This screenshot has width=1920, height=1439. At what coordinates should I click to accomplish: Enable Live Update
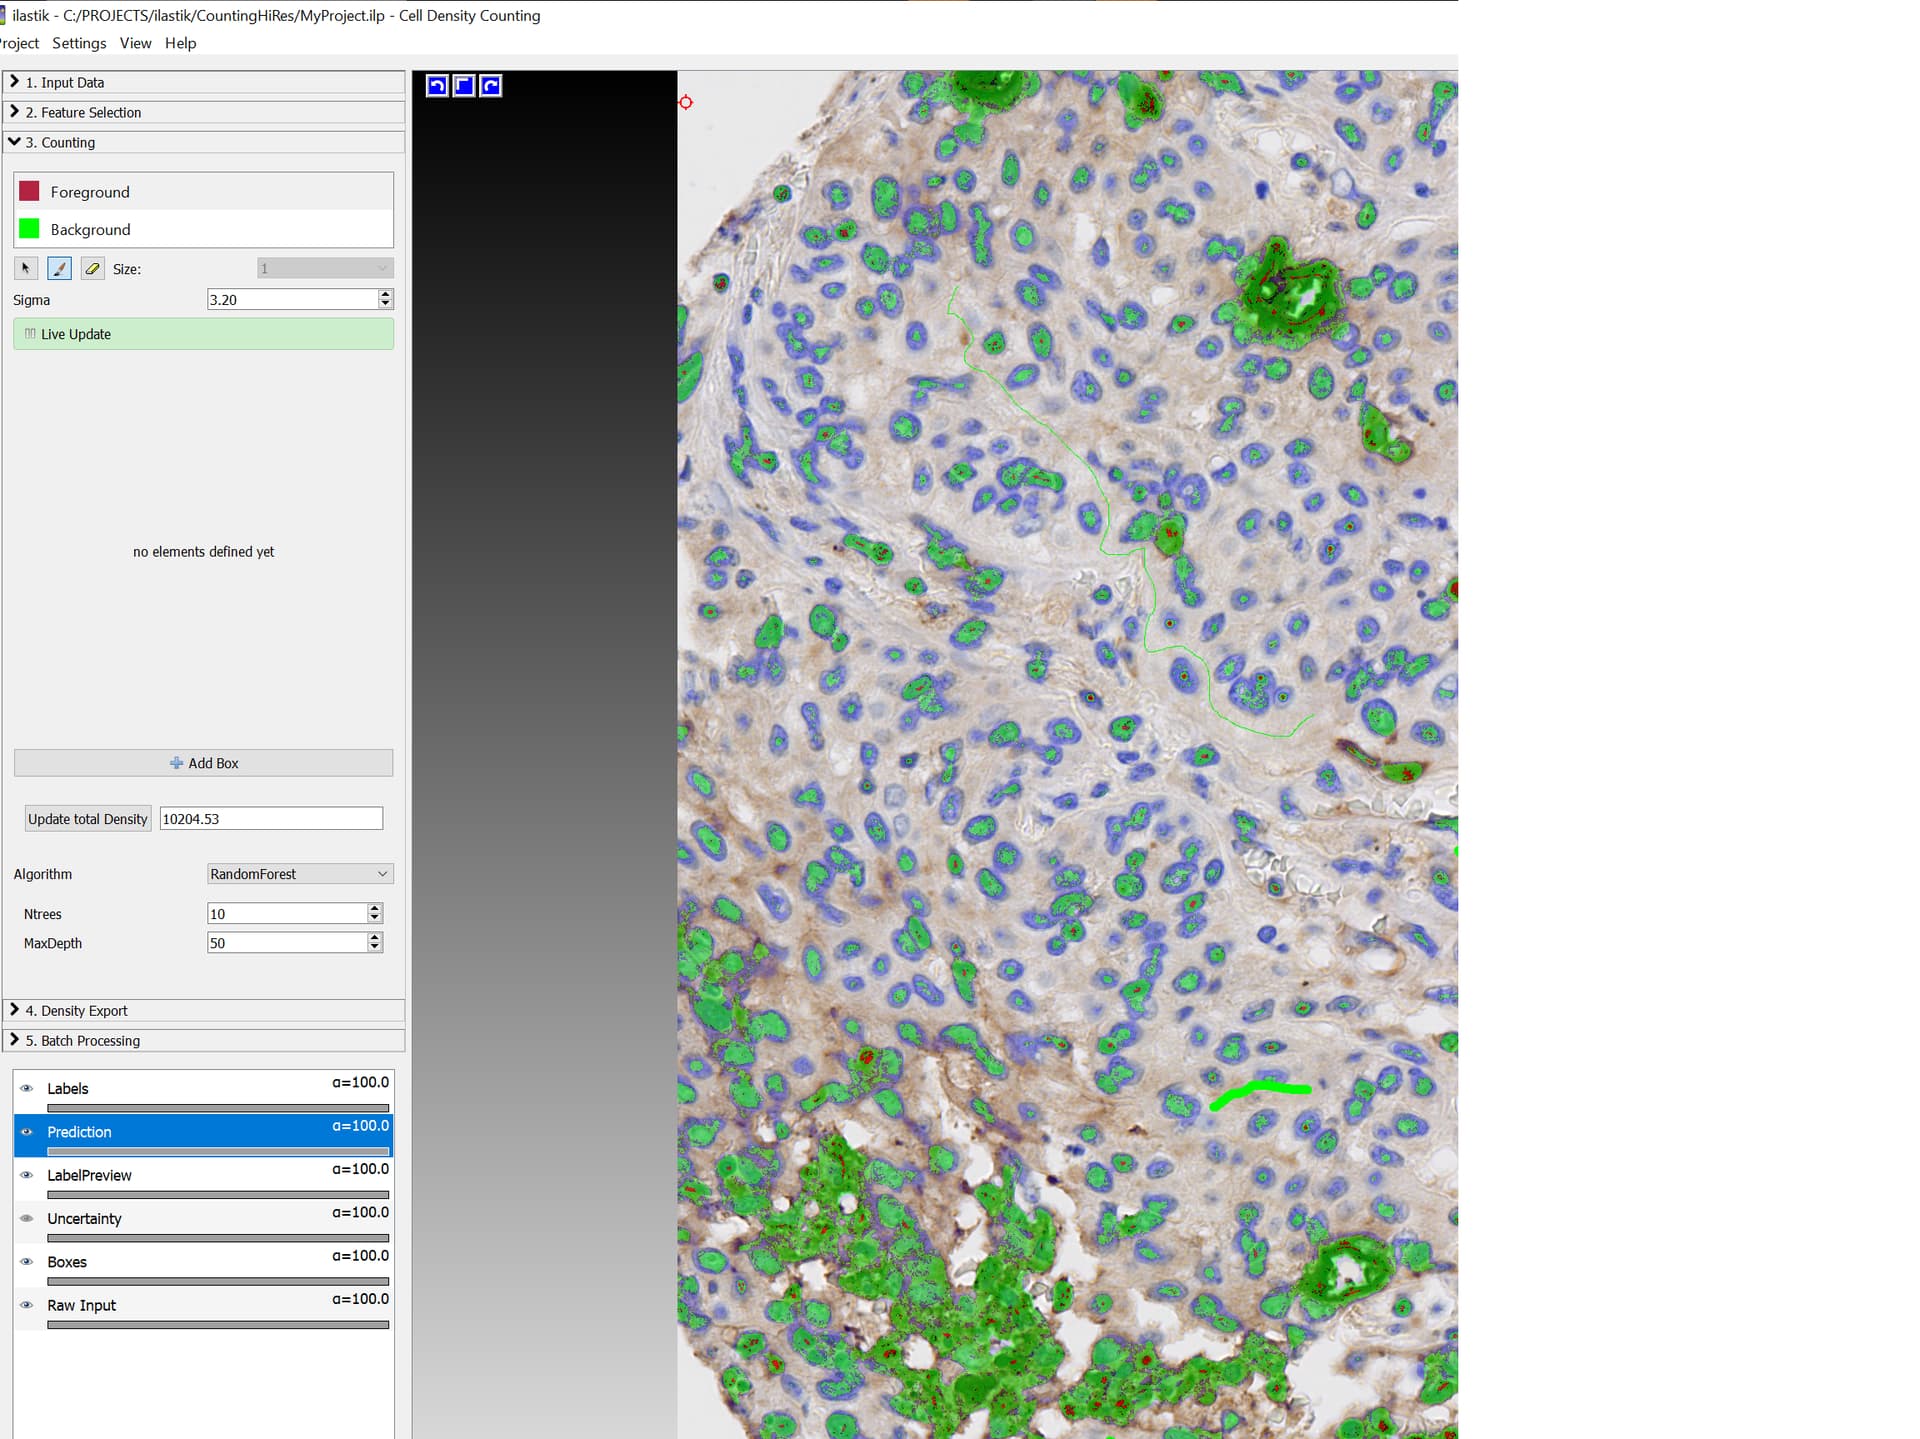tap(203, 333)
